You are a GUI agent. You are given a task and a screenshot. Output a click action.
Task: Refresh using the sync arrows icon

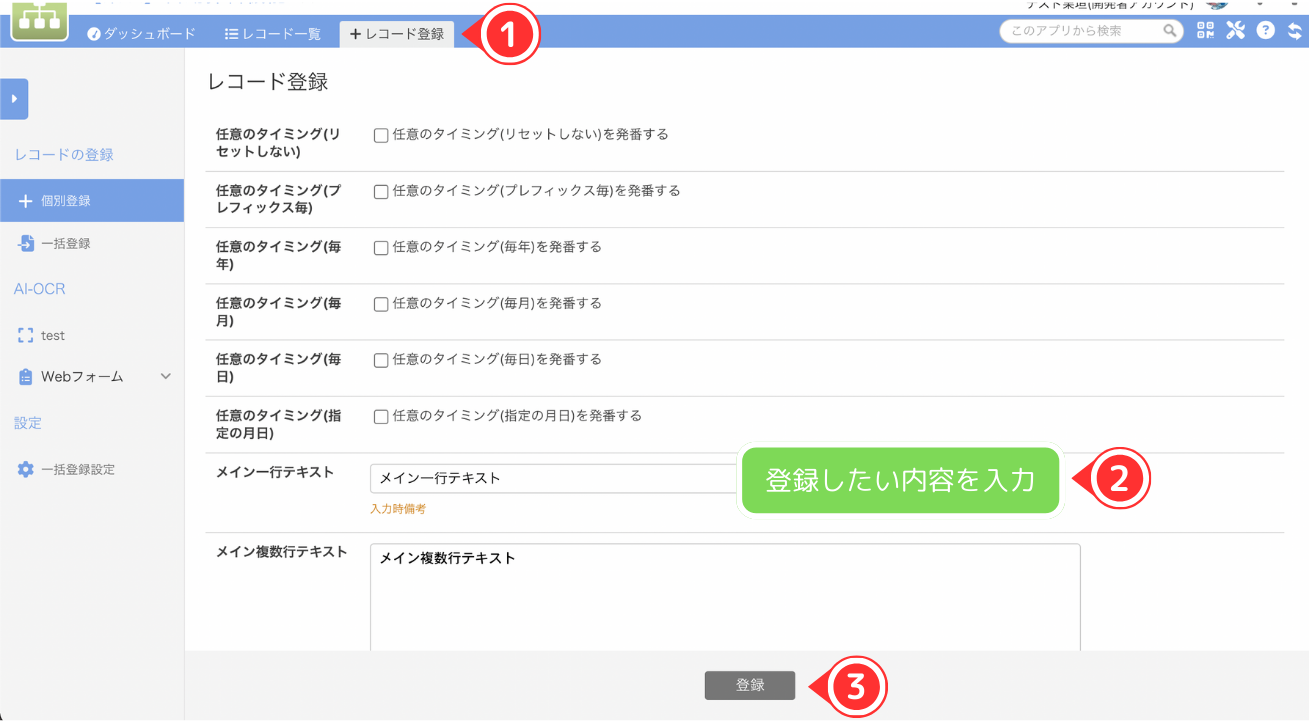pyautogui.click(x=1294, y=30)
